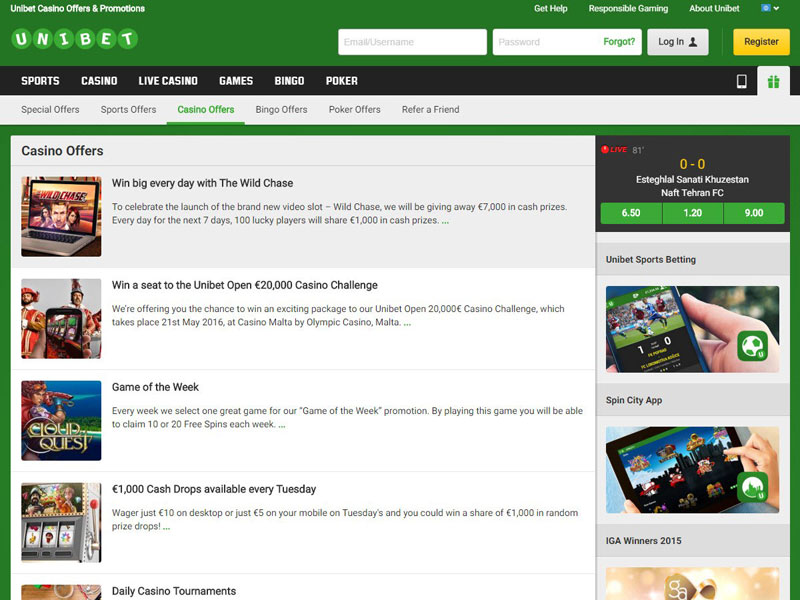Image resolution: width=800 pixels, height=600 pixels.
Task: Open the Poker section
Action: click(x=342, y=81)
